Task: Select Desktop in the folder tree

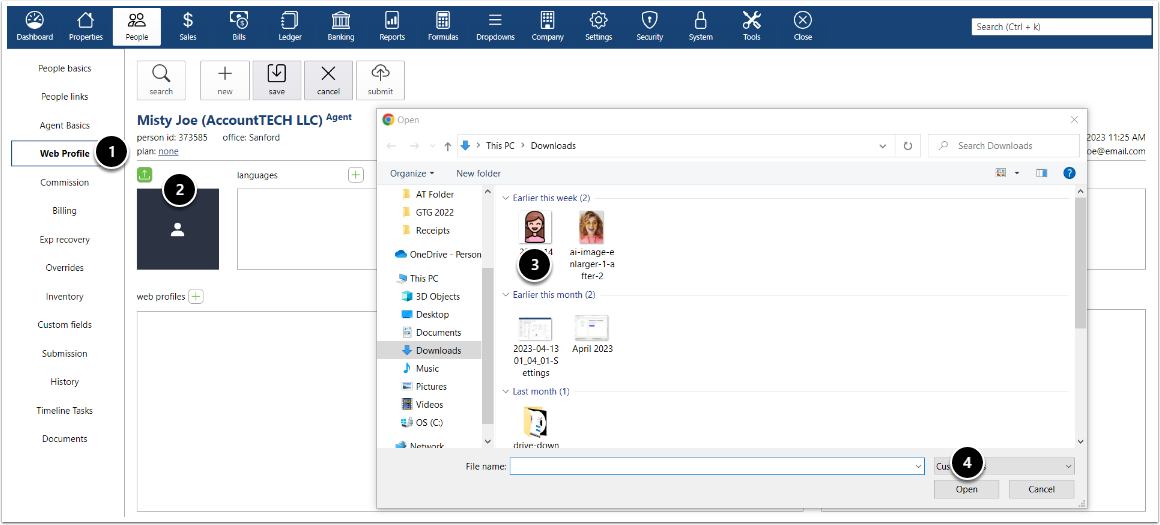Action: pyautogui.click(x=432, y=314)
